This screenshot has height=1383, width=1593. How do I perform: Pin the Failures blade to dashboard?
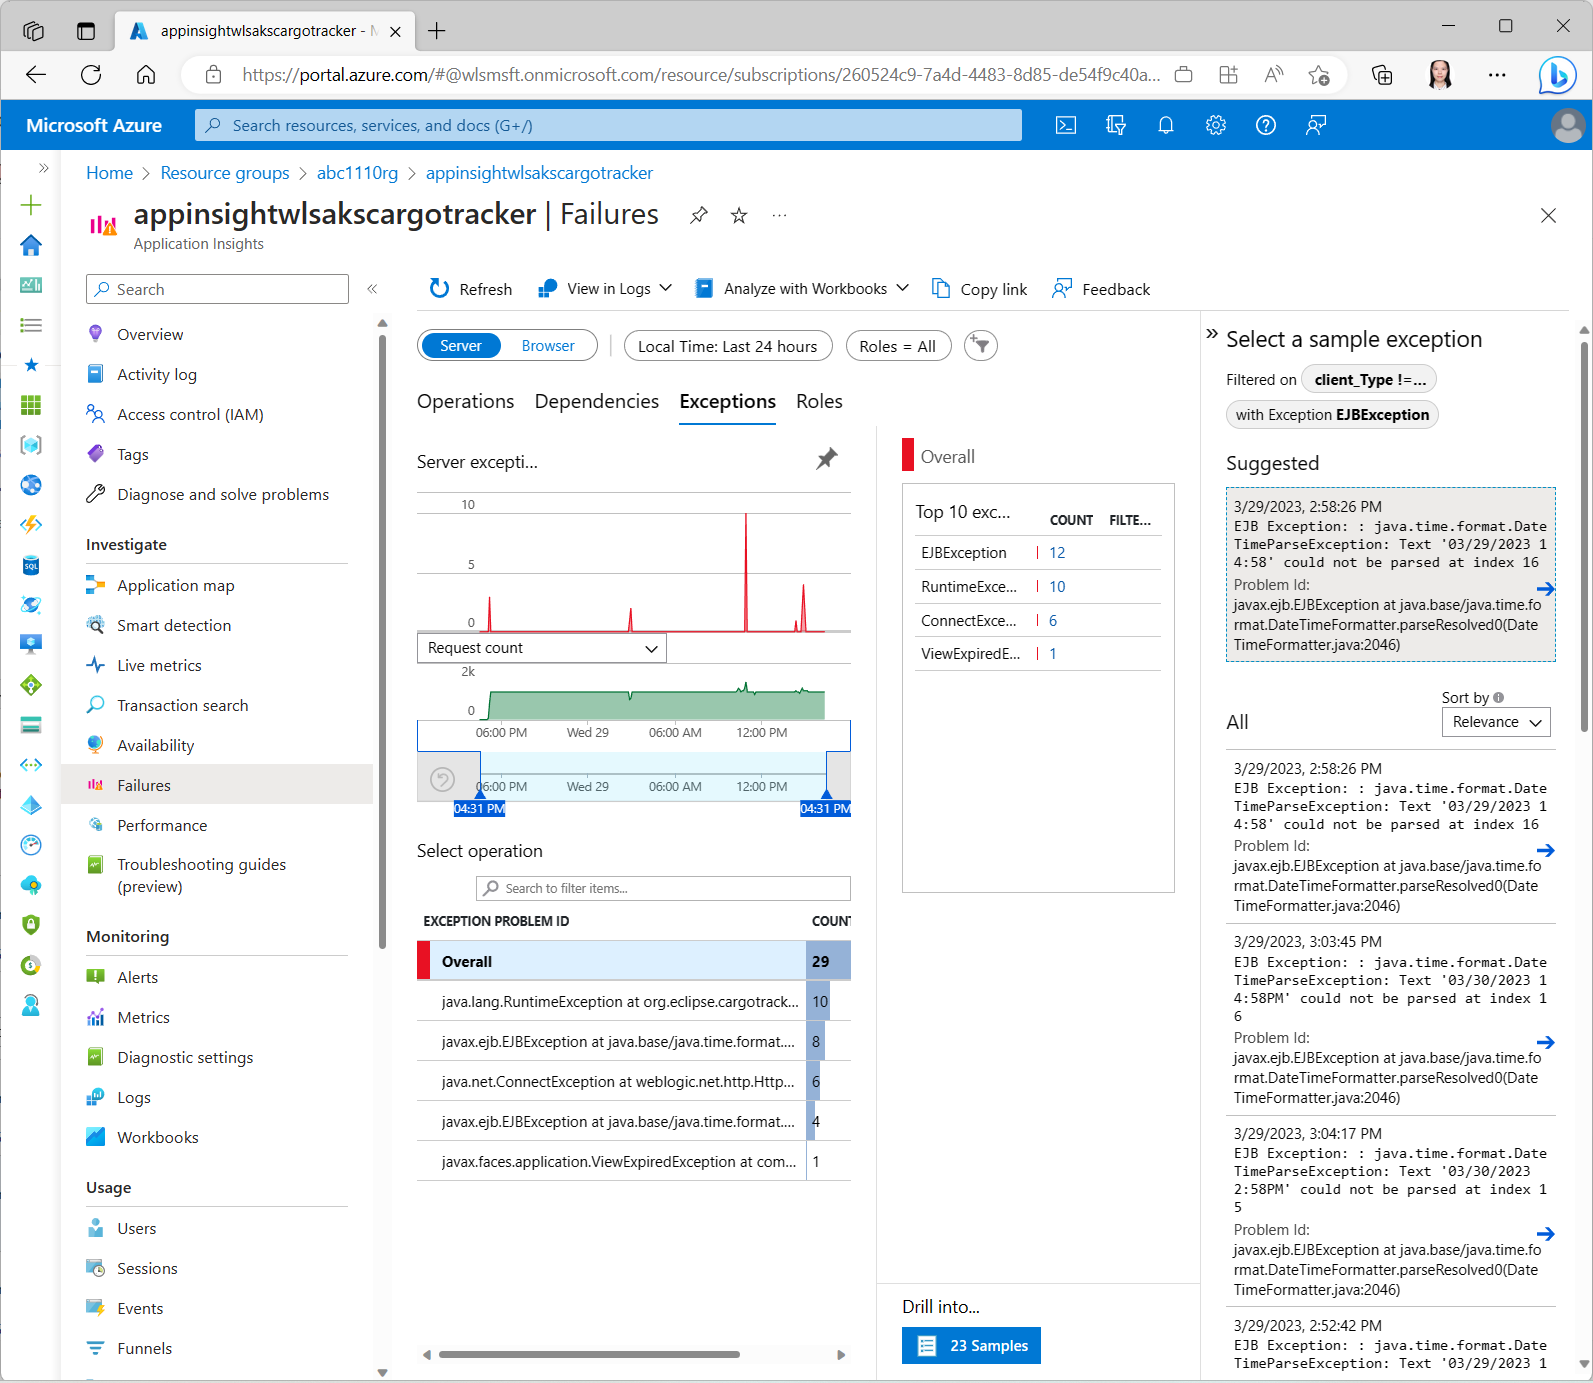[699, 215]
